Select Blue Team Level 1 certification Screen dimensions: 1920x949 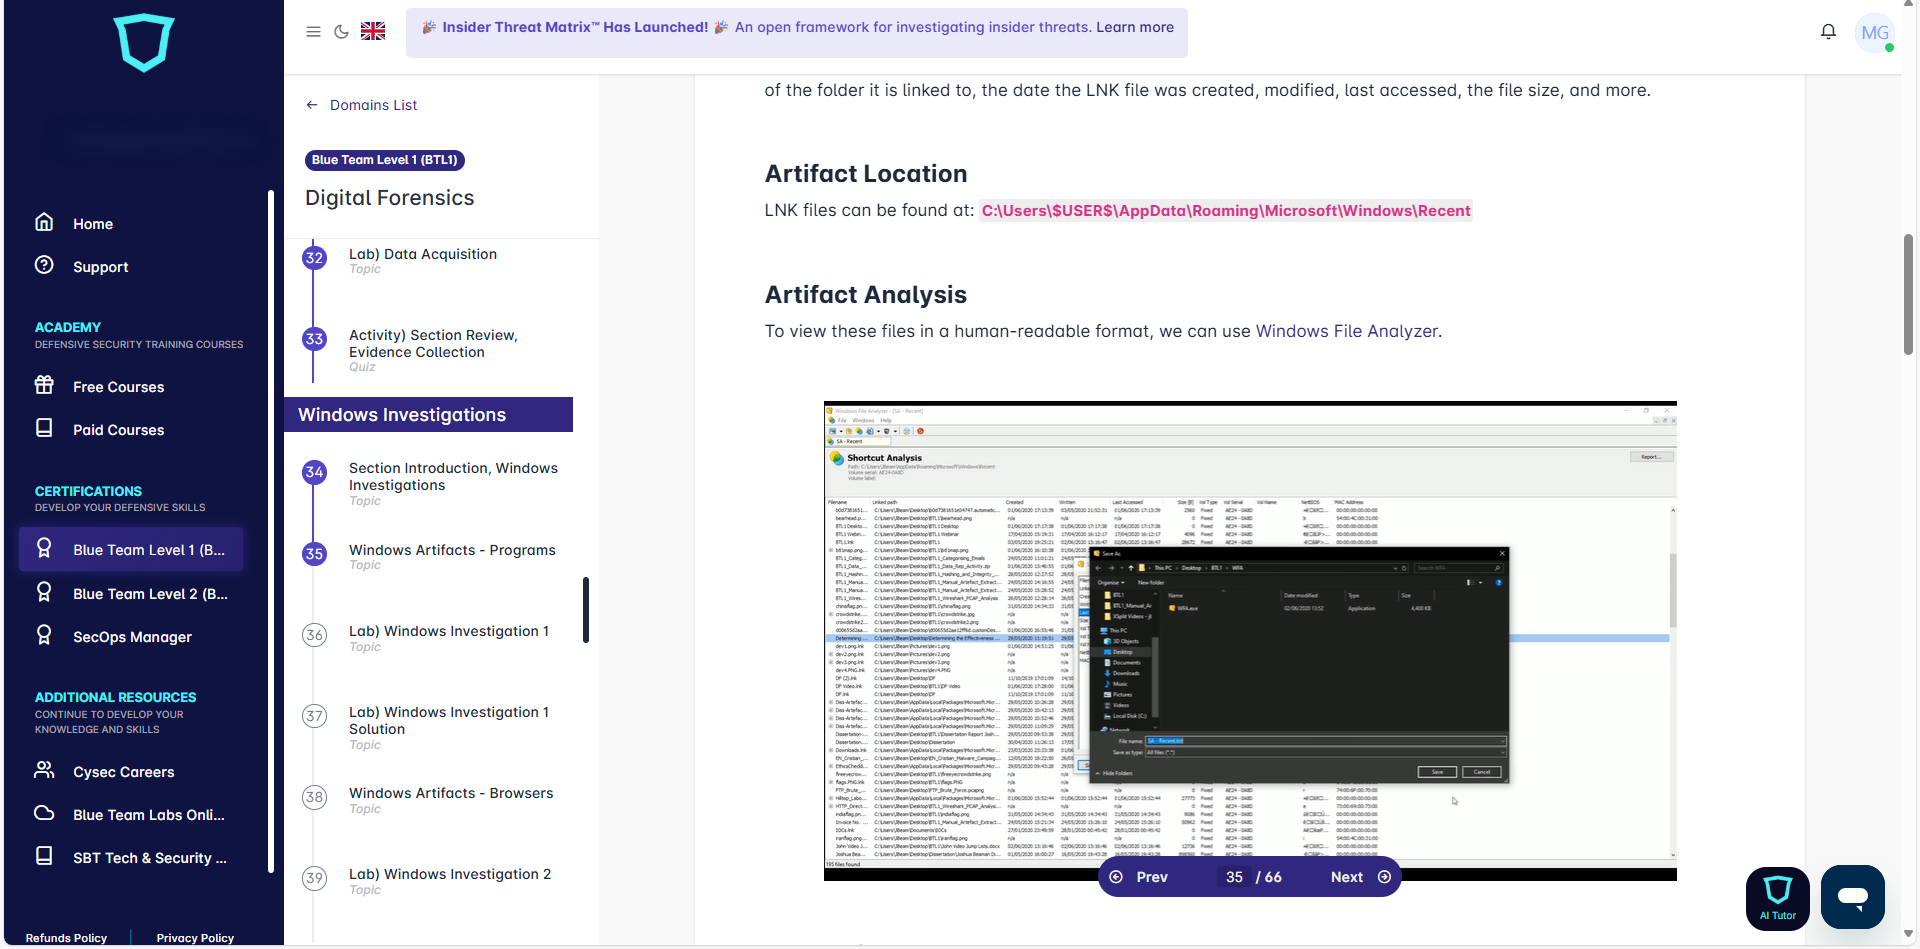coord(131,549)
